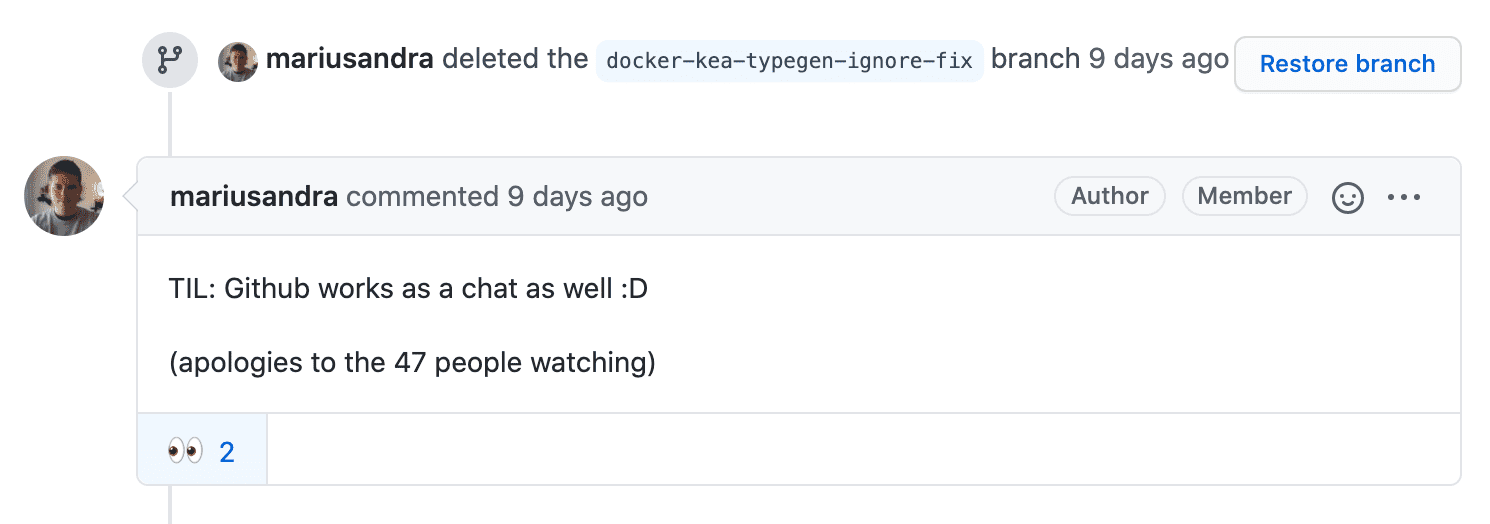The width and height of the screenshot is (1490, 524).
Task: Click the "deleted the" event text
Action: (x=515, y=59)
